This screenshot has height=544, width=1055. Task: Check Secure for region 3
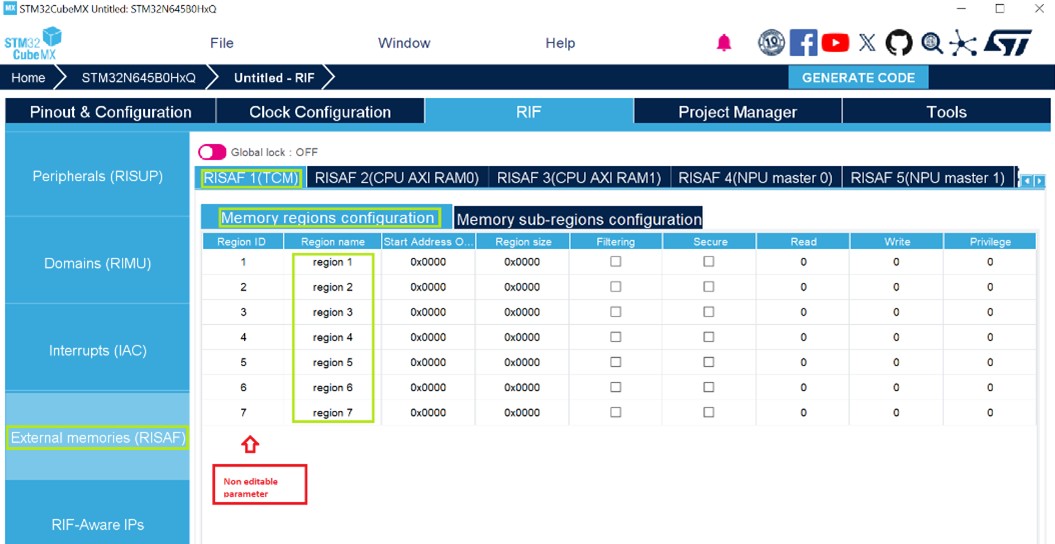(x=709, y=312)
